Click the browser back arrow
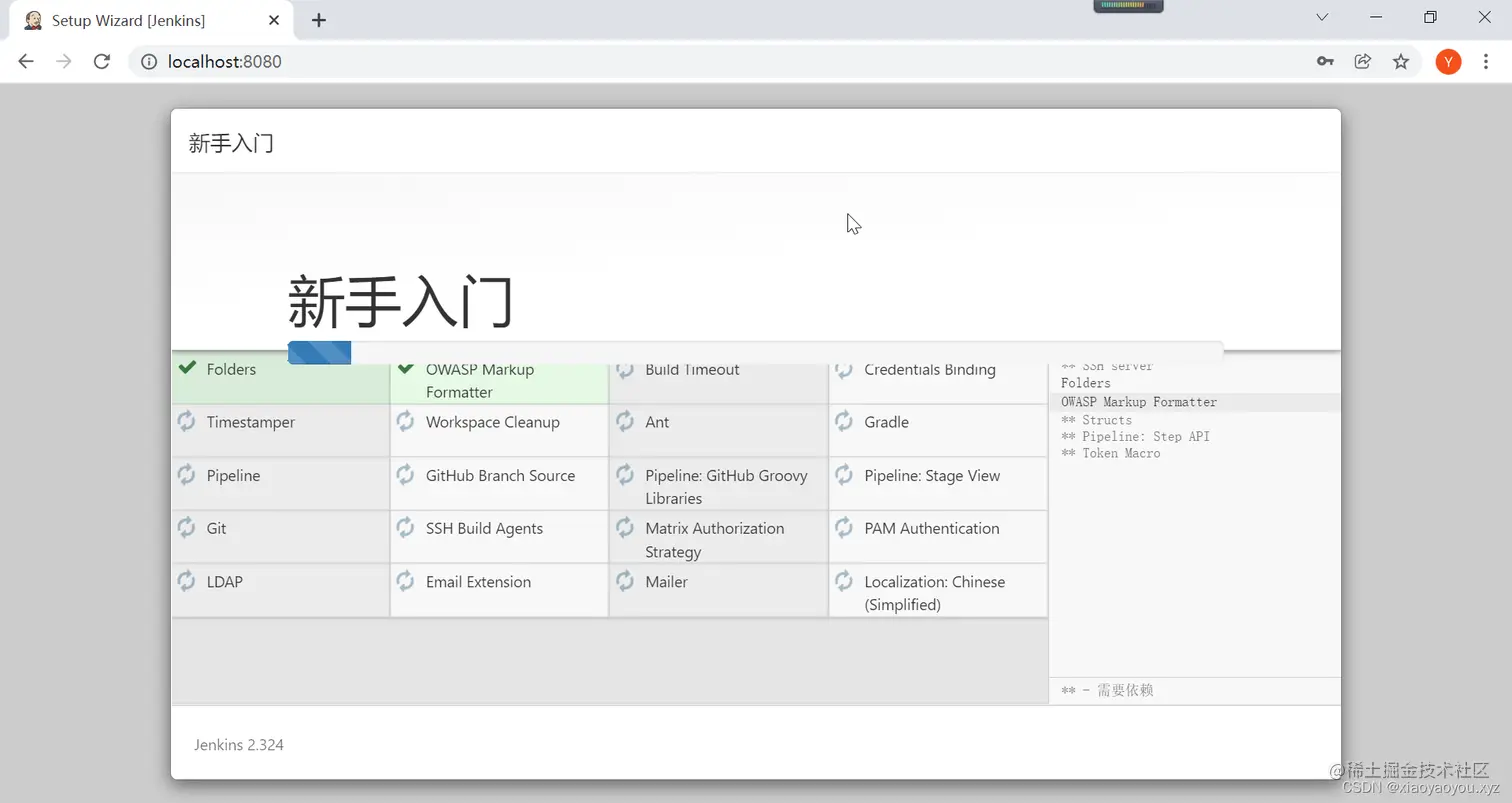Screen dimensions: 1512x803 [x=26, y=61]
